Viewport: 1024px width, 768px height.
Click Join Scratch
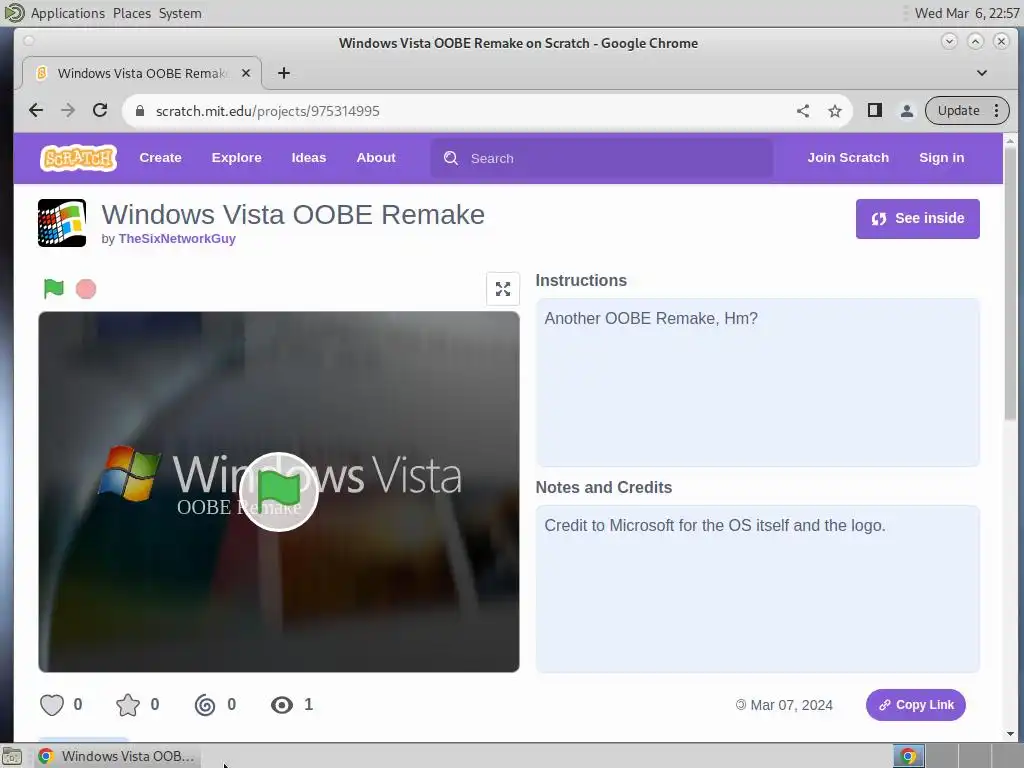848,157
